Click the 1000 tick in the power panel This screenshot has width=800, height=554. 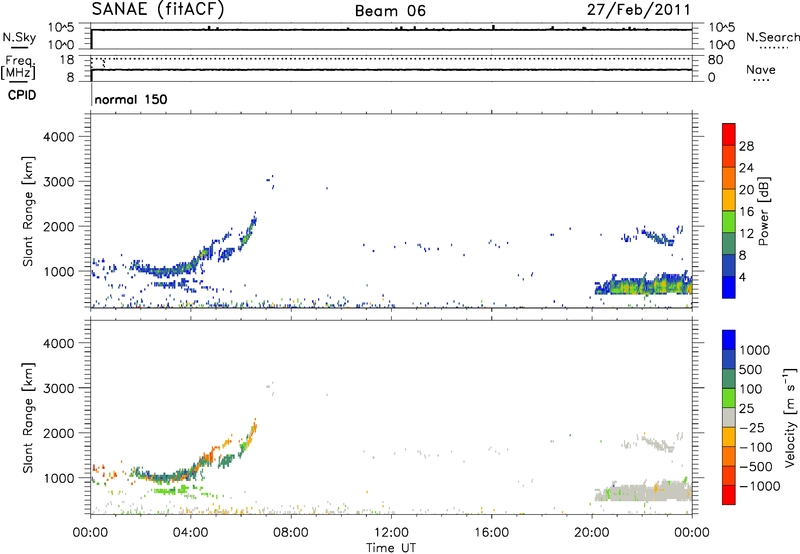pyautogui.click(x=58, y=271)
